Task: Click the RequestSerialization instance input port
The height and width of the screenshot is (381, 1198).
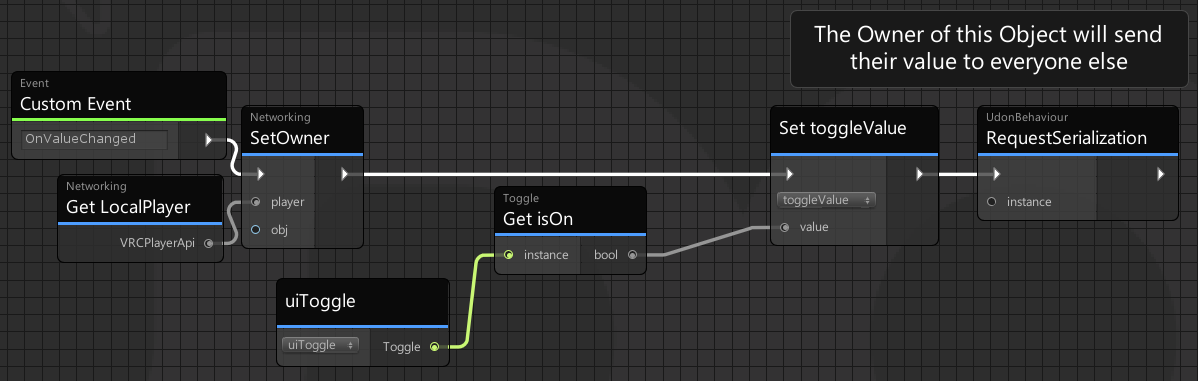Action: (992, 202)
